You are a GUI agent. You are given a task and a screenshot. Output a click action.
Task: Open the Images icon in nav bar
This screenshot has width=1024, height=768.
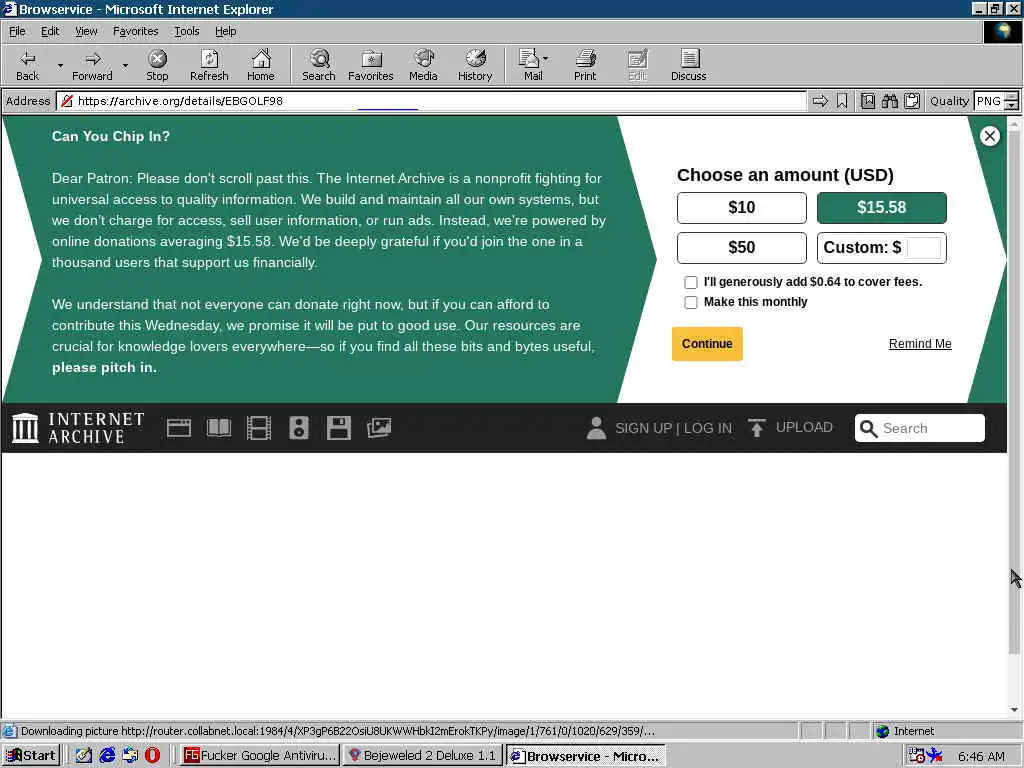(379, 428)
